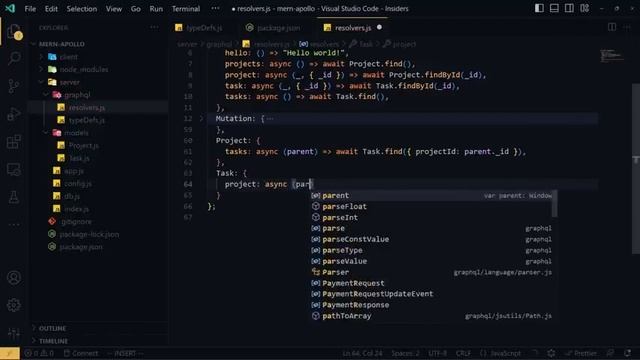This screenshot has width=640, height=360.
Task: Collapse the graphql folder
Action: tap(77, 95)
